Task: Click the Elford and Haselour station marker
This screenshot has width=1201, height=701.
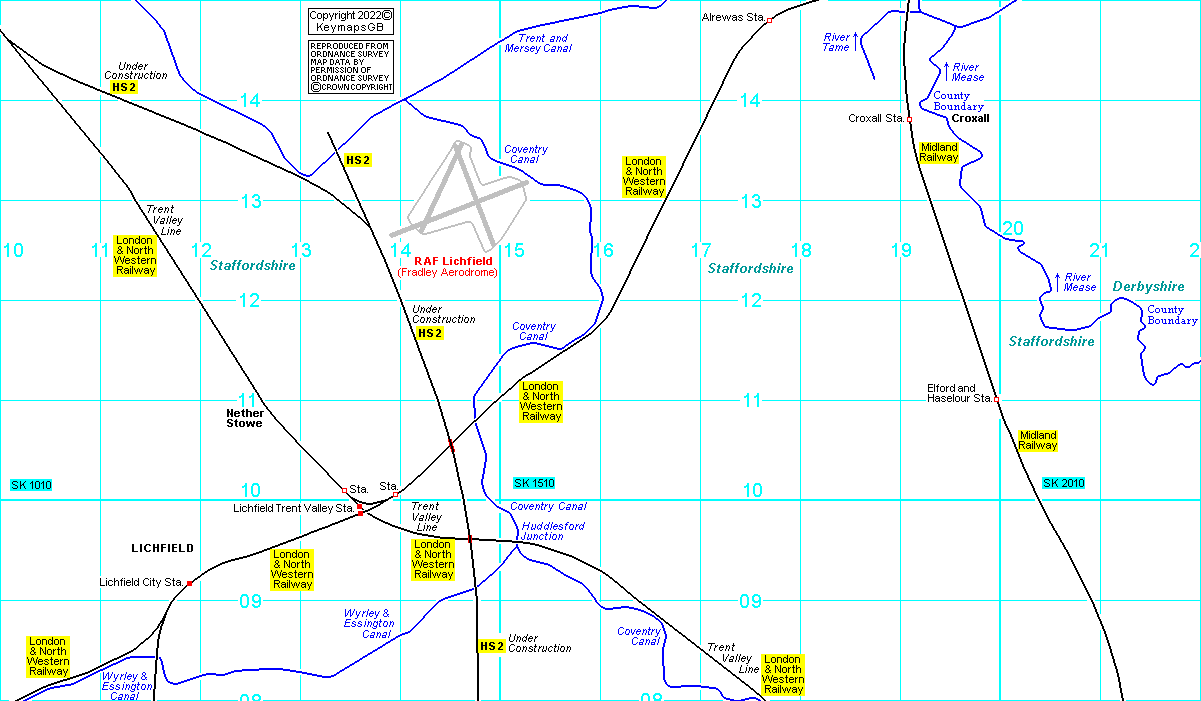Action: [x=996, y=399]
